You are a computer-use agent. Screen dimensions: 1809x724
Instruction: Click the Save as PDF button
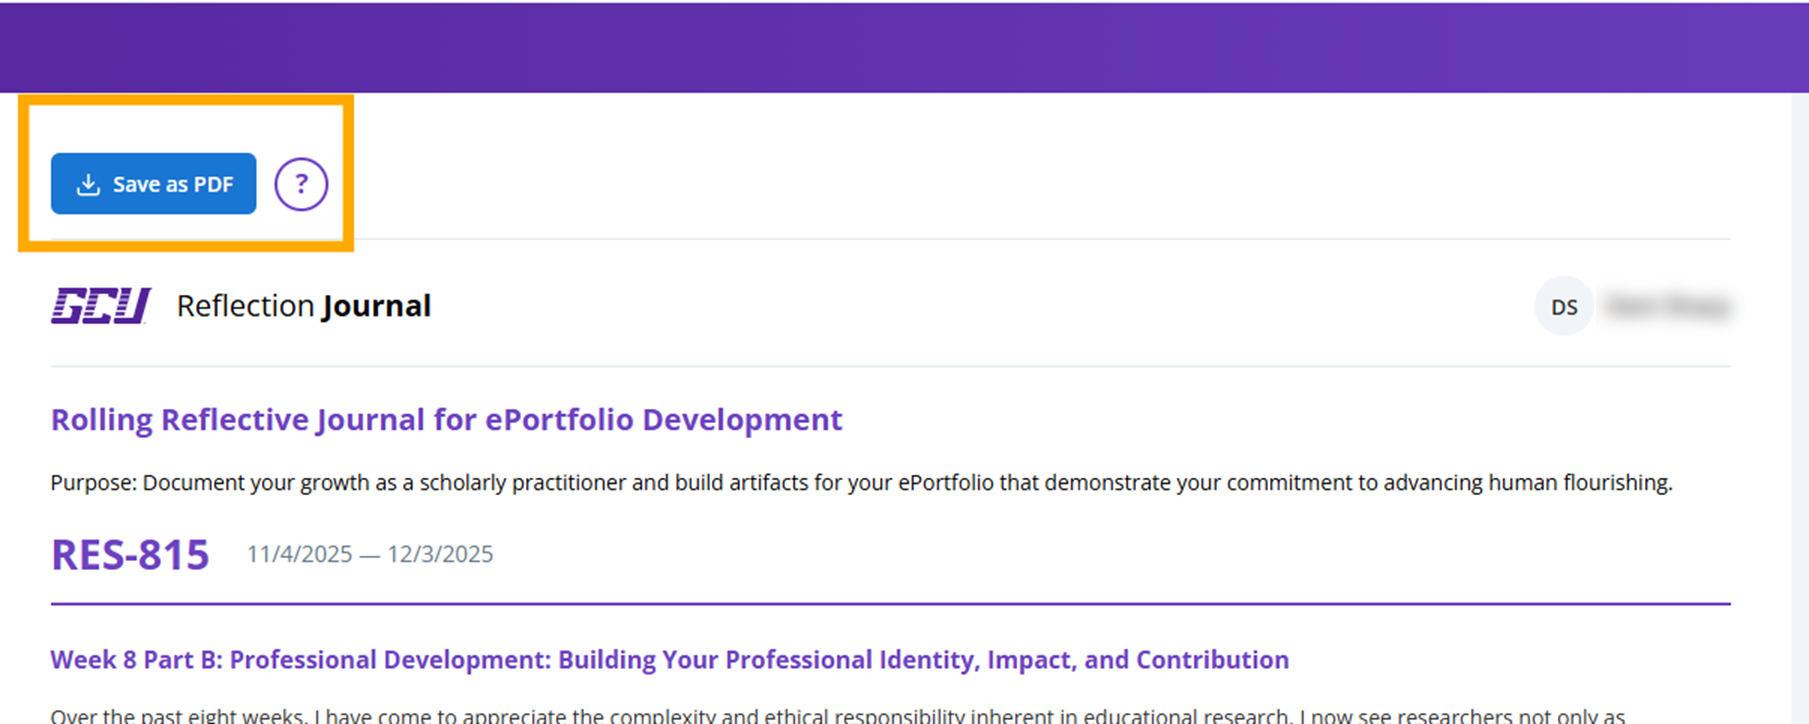pyautogui.click(x=154, y=184)
